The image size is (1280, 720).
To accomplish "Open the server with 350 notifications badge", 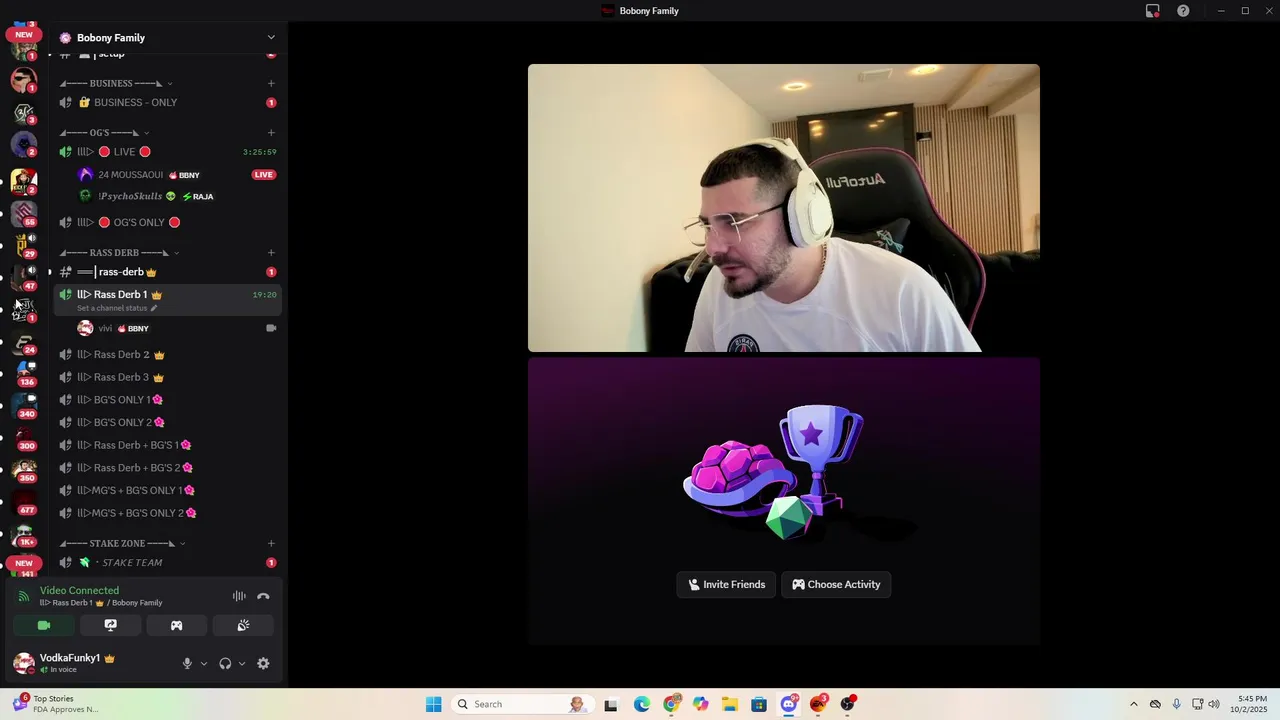I will click(x=24, y=468).
